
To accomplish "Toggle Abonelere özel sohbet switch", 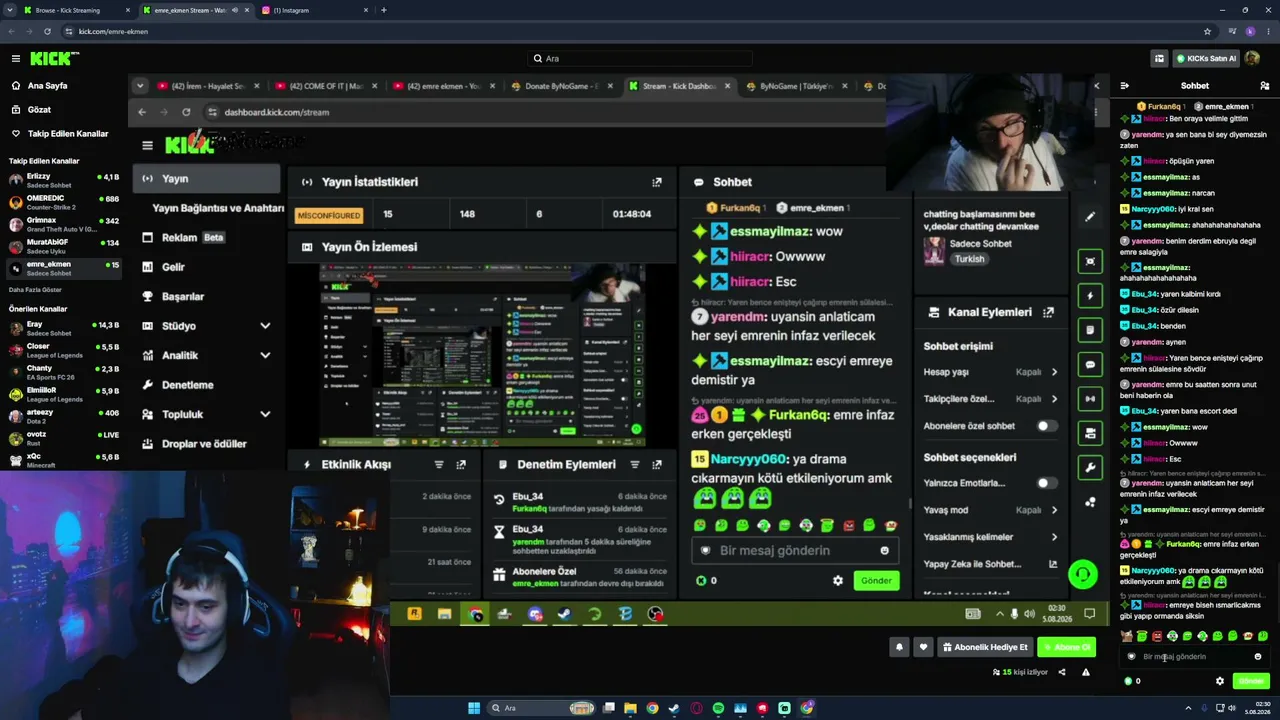I will [x=1046, y=426].
